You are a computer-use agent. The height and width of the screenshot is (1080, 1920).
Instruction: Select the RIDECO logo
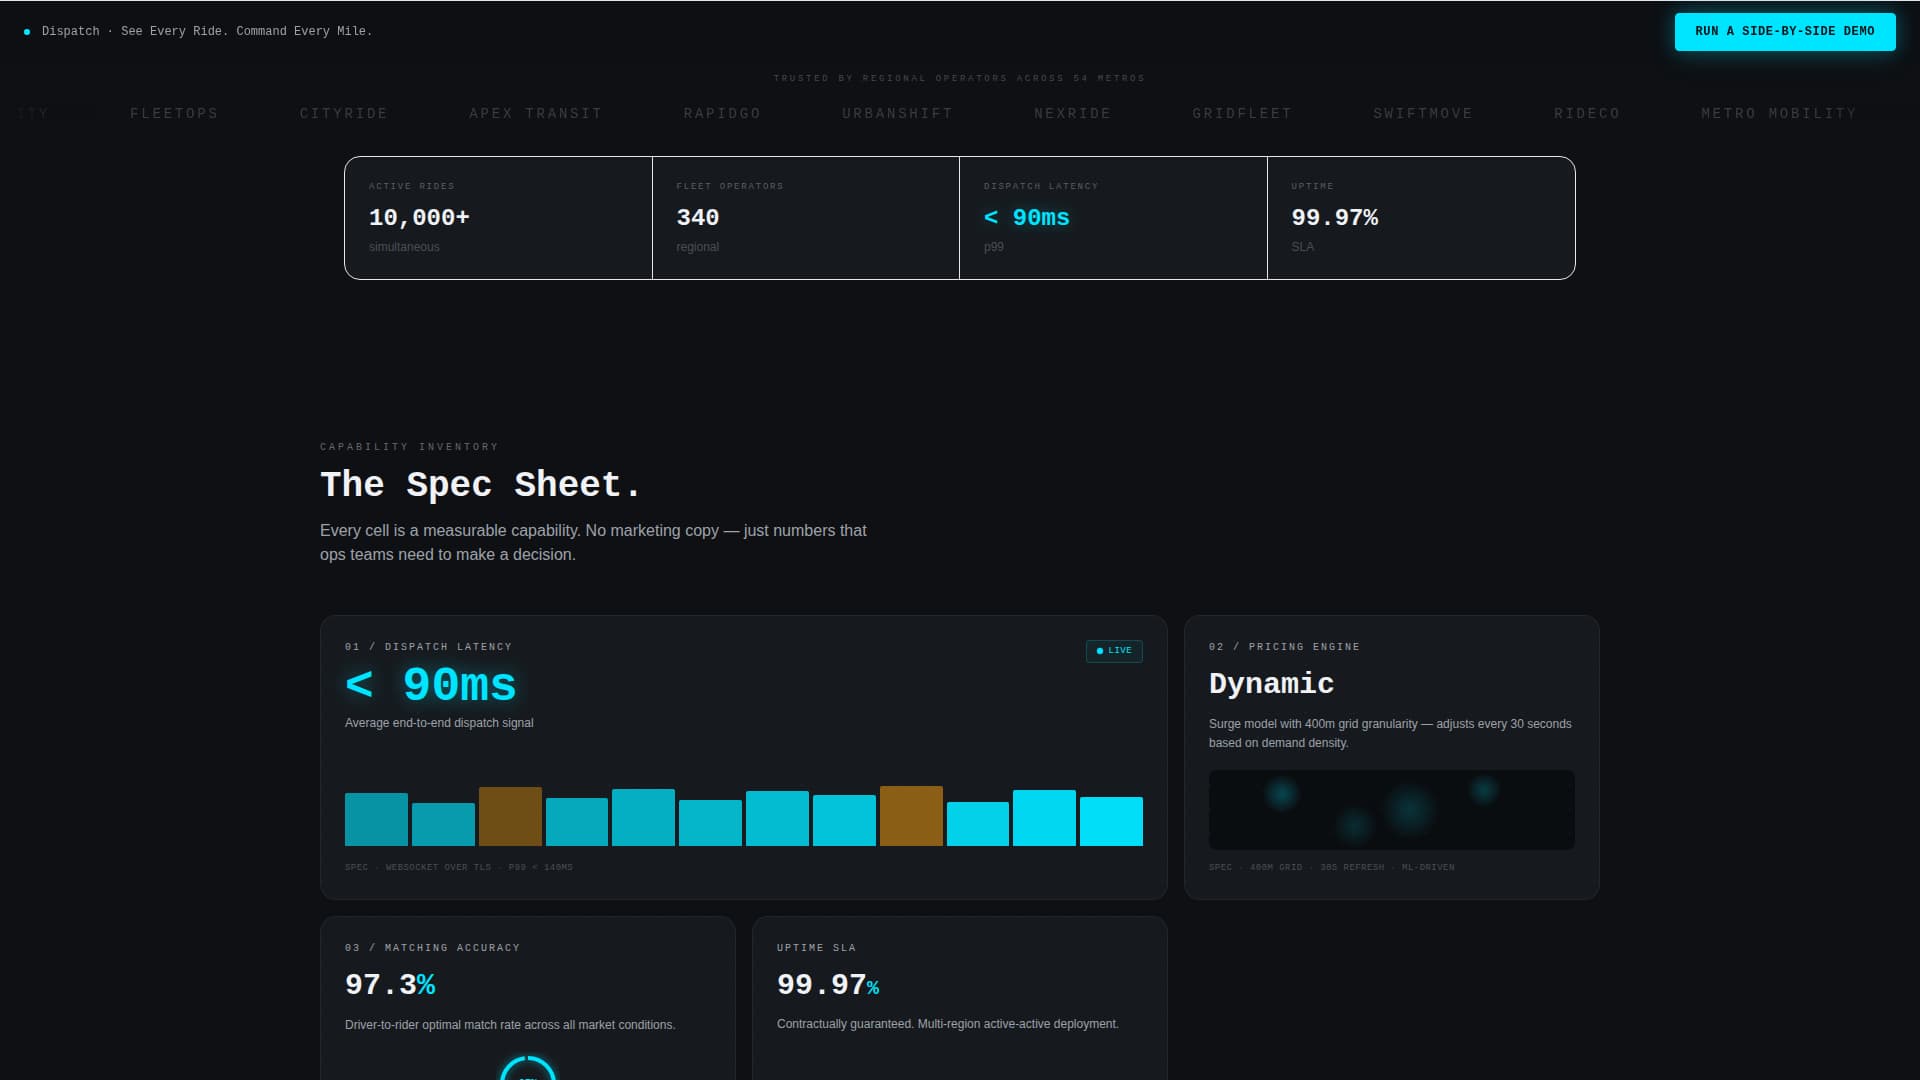click(x=1587, y=114)
